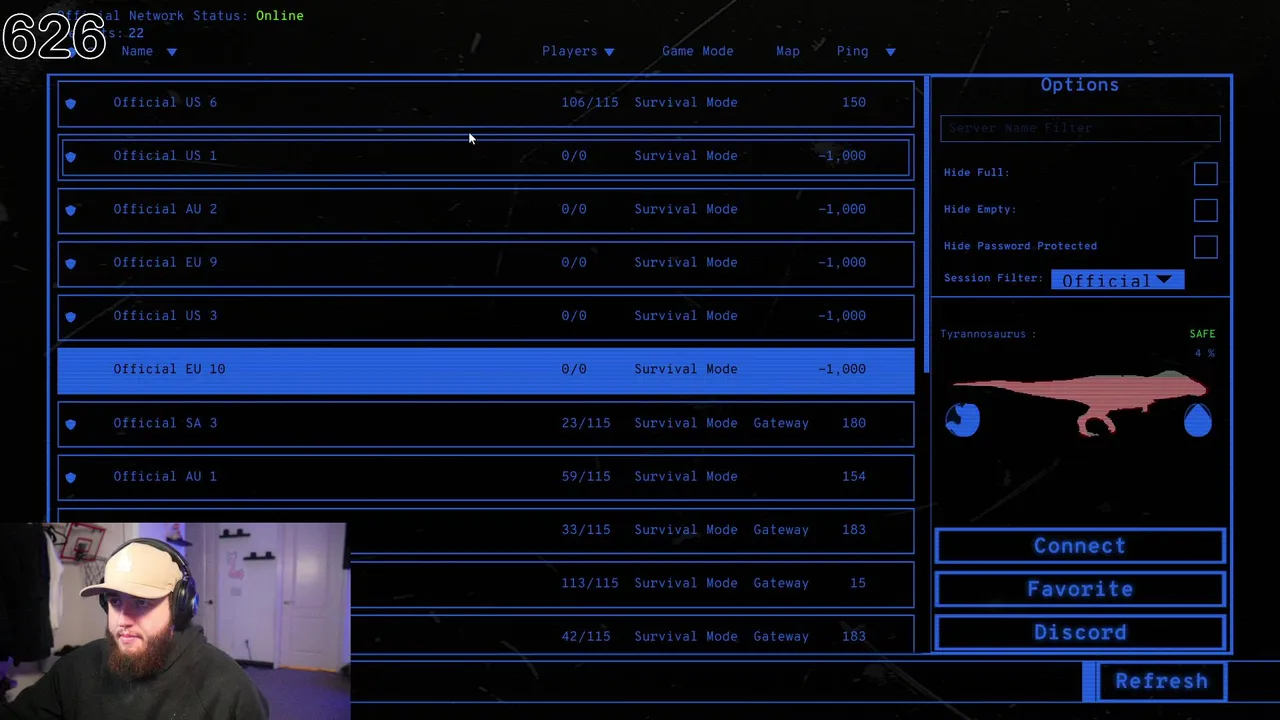
Task: Select the highlighted Official EU 10 row
Action: [x=486, y=369]
